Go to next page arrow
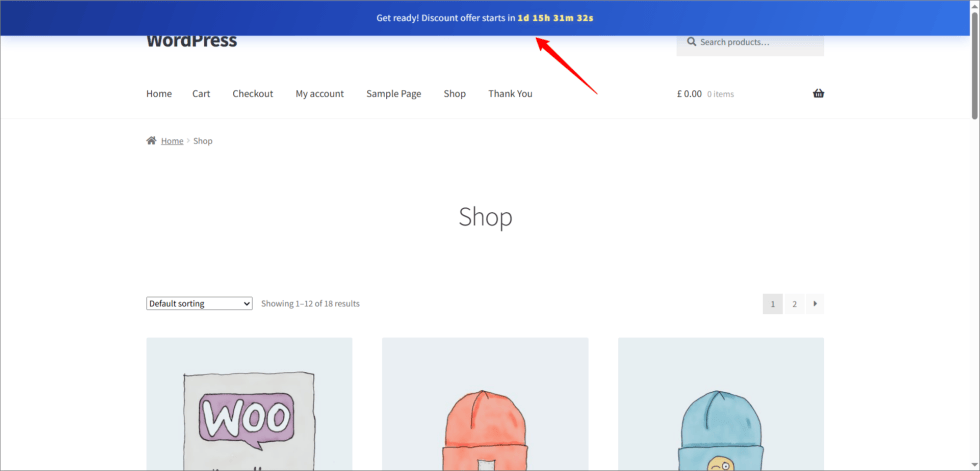The image size is (980, 471). pyautogui.click(x=815, y=304)
